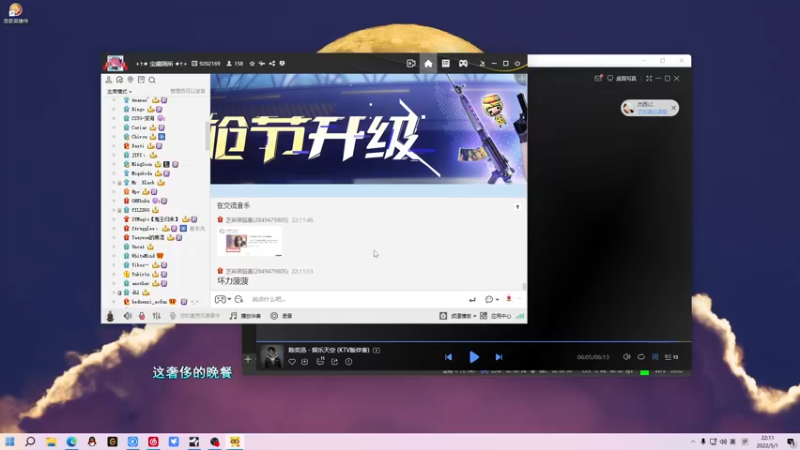
Task: Close the user notification popup in player
Action: (x=674, y=108)
